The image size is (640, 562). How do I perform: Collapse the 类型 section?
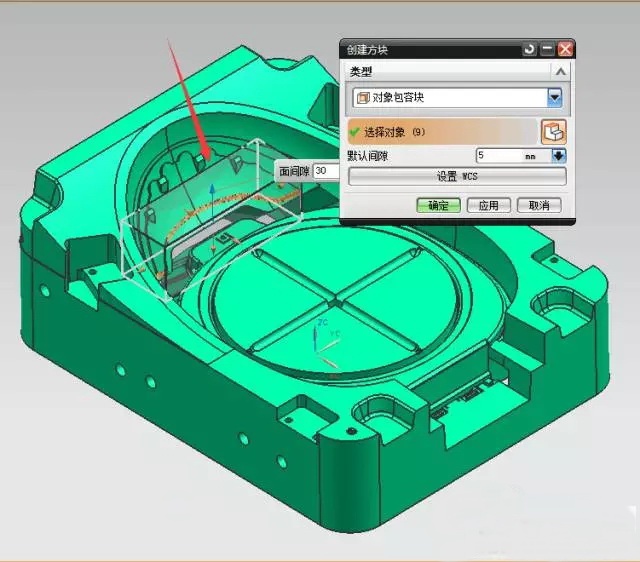[x=560, y=72]
